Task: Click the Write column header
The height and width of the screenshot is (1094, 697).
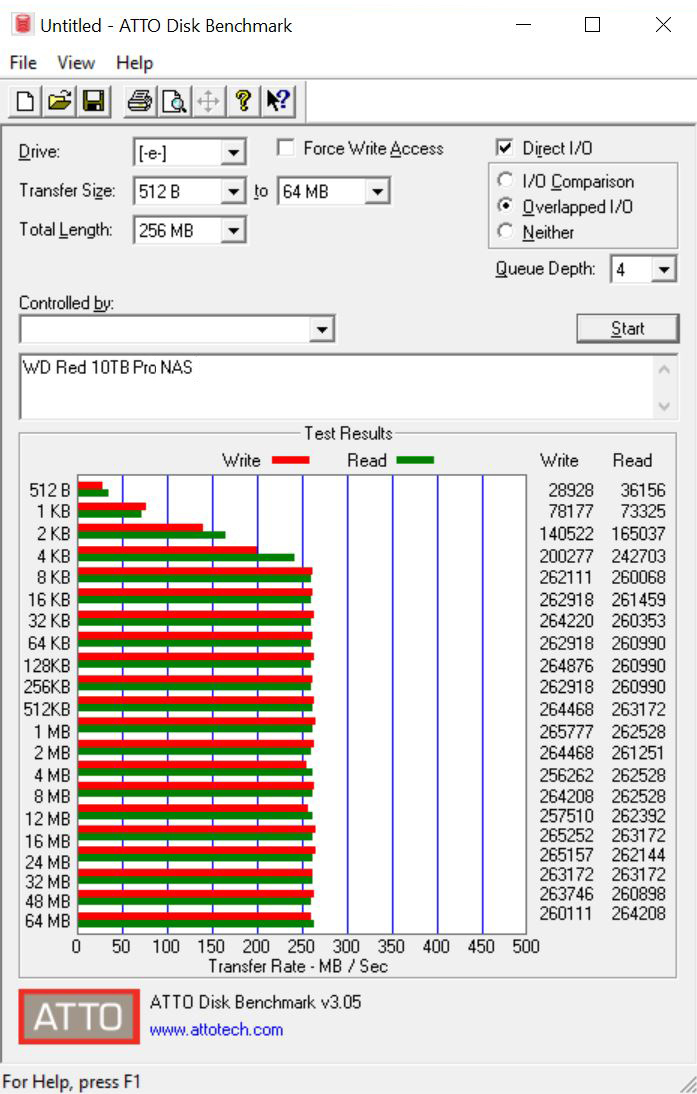Action: (559, 460)
